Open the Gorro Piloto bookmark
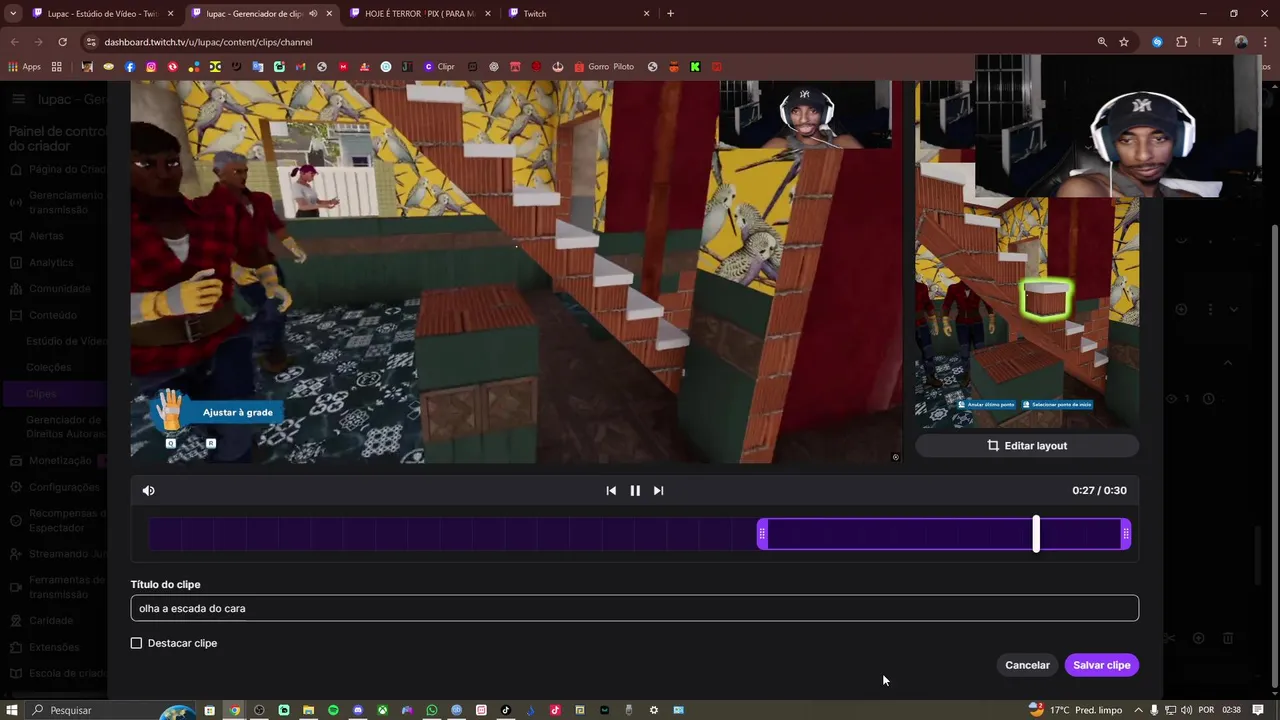 (604, 67)
